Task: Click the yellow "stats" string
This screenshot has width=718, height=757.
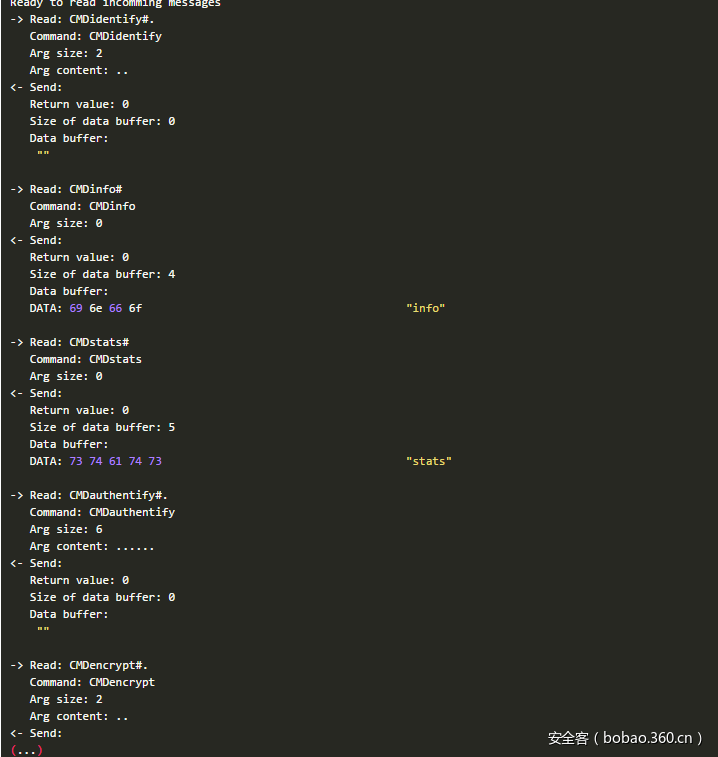Action: (429, 461)
